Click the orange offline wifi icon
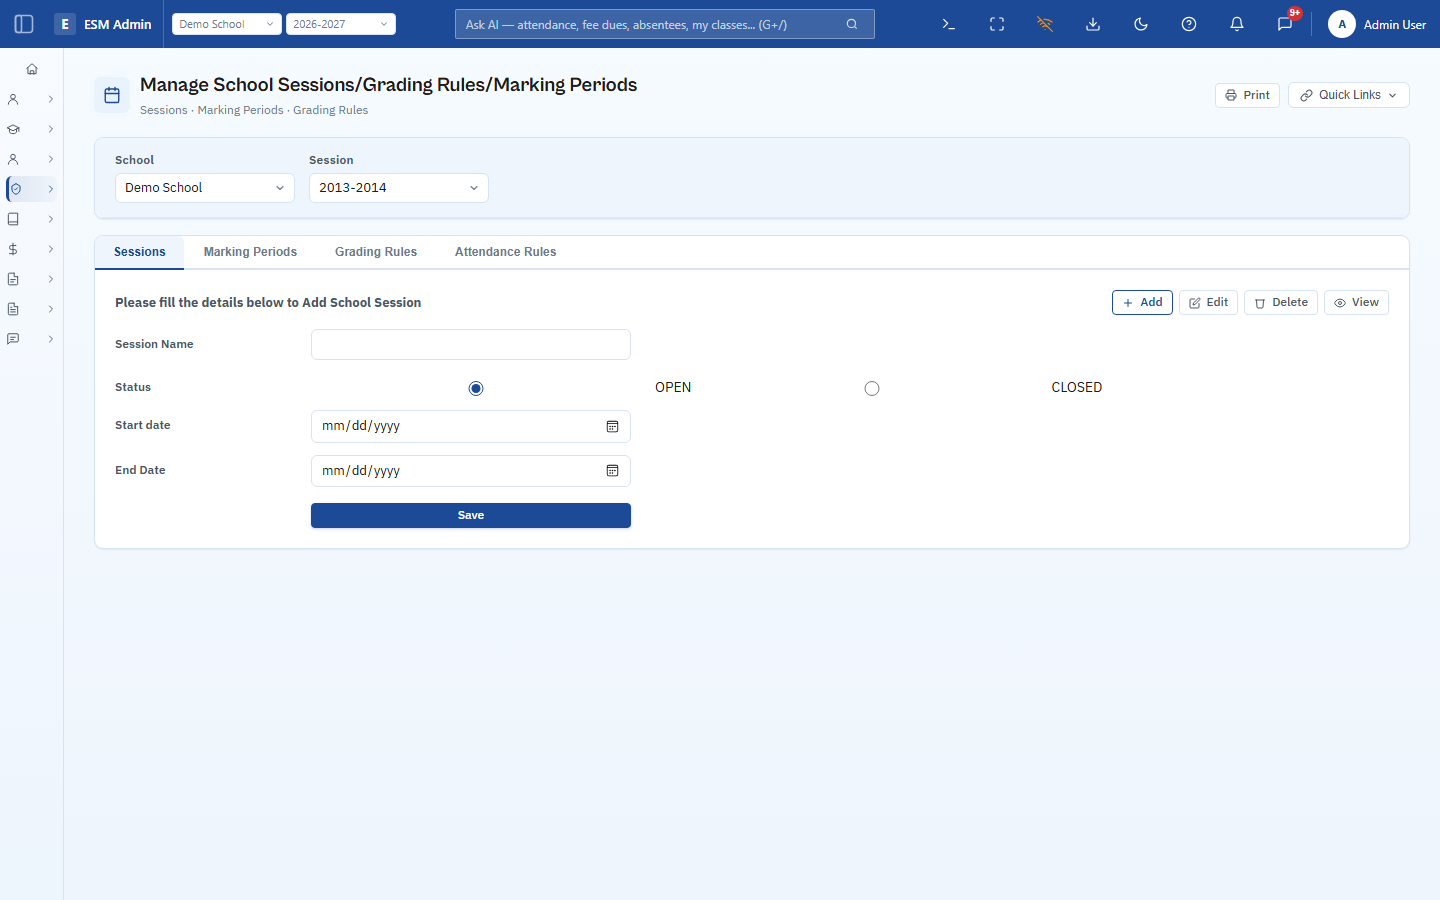The width and height of the screenshot is (1440, 900). pos(1045,24)
